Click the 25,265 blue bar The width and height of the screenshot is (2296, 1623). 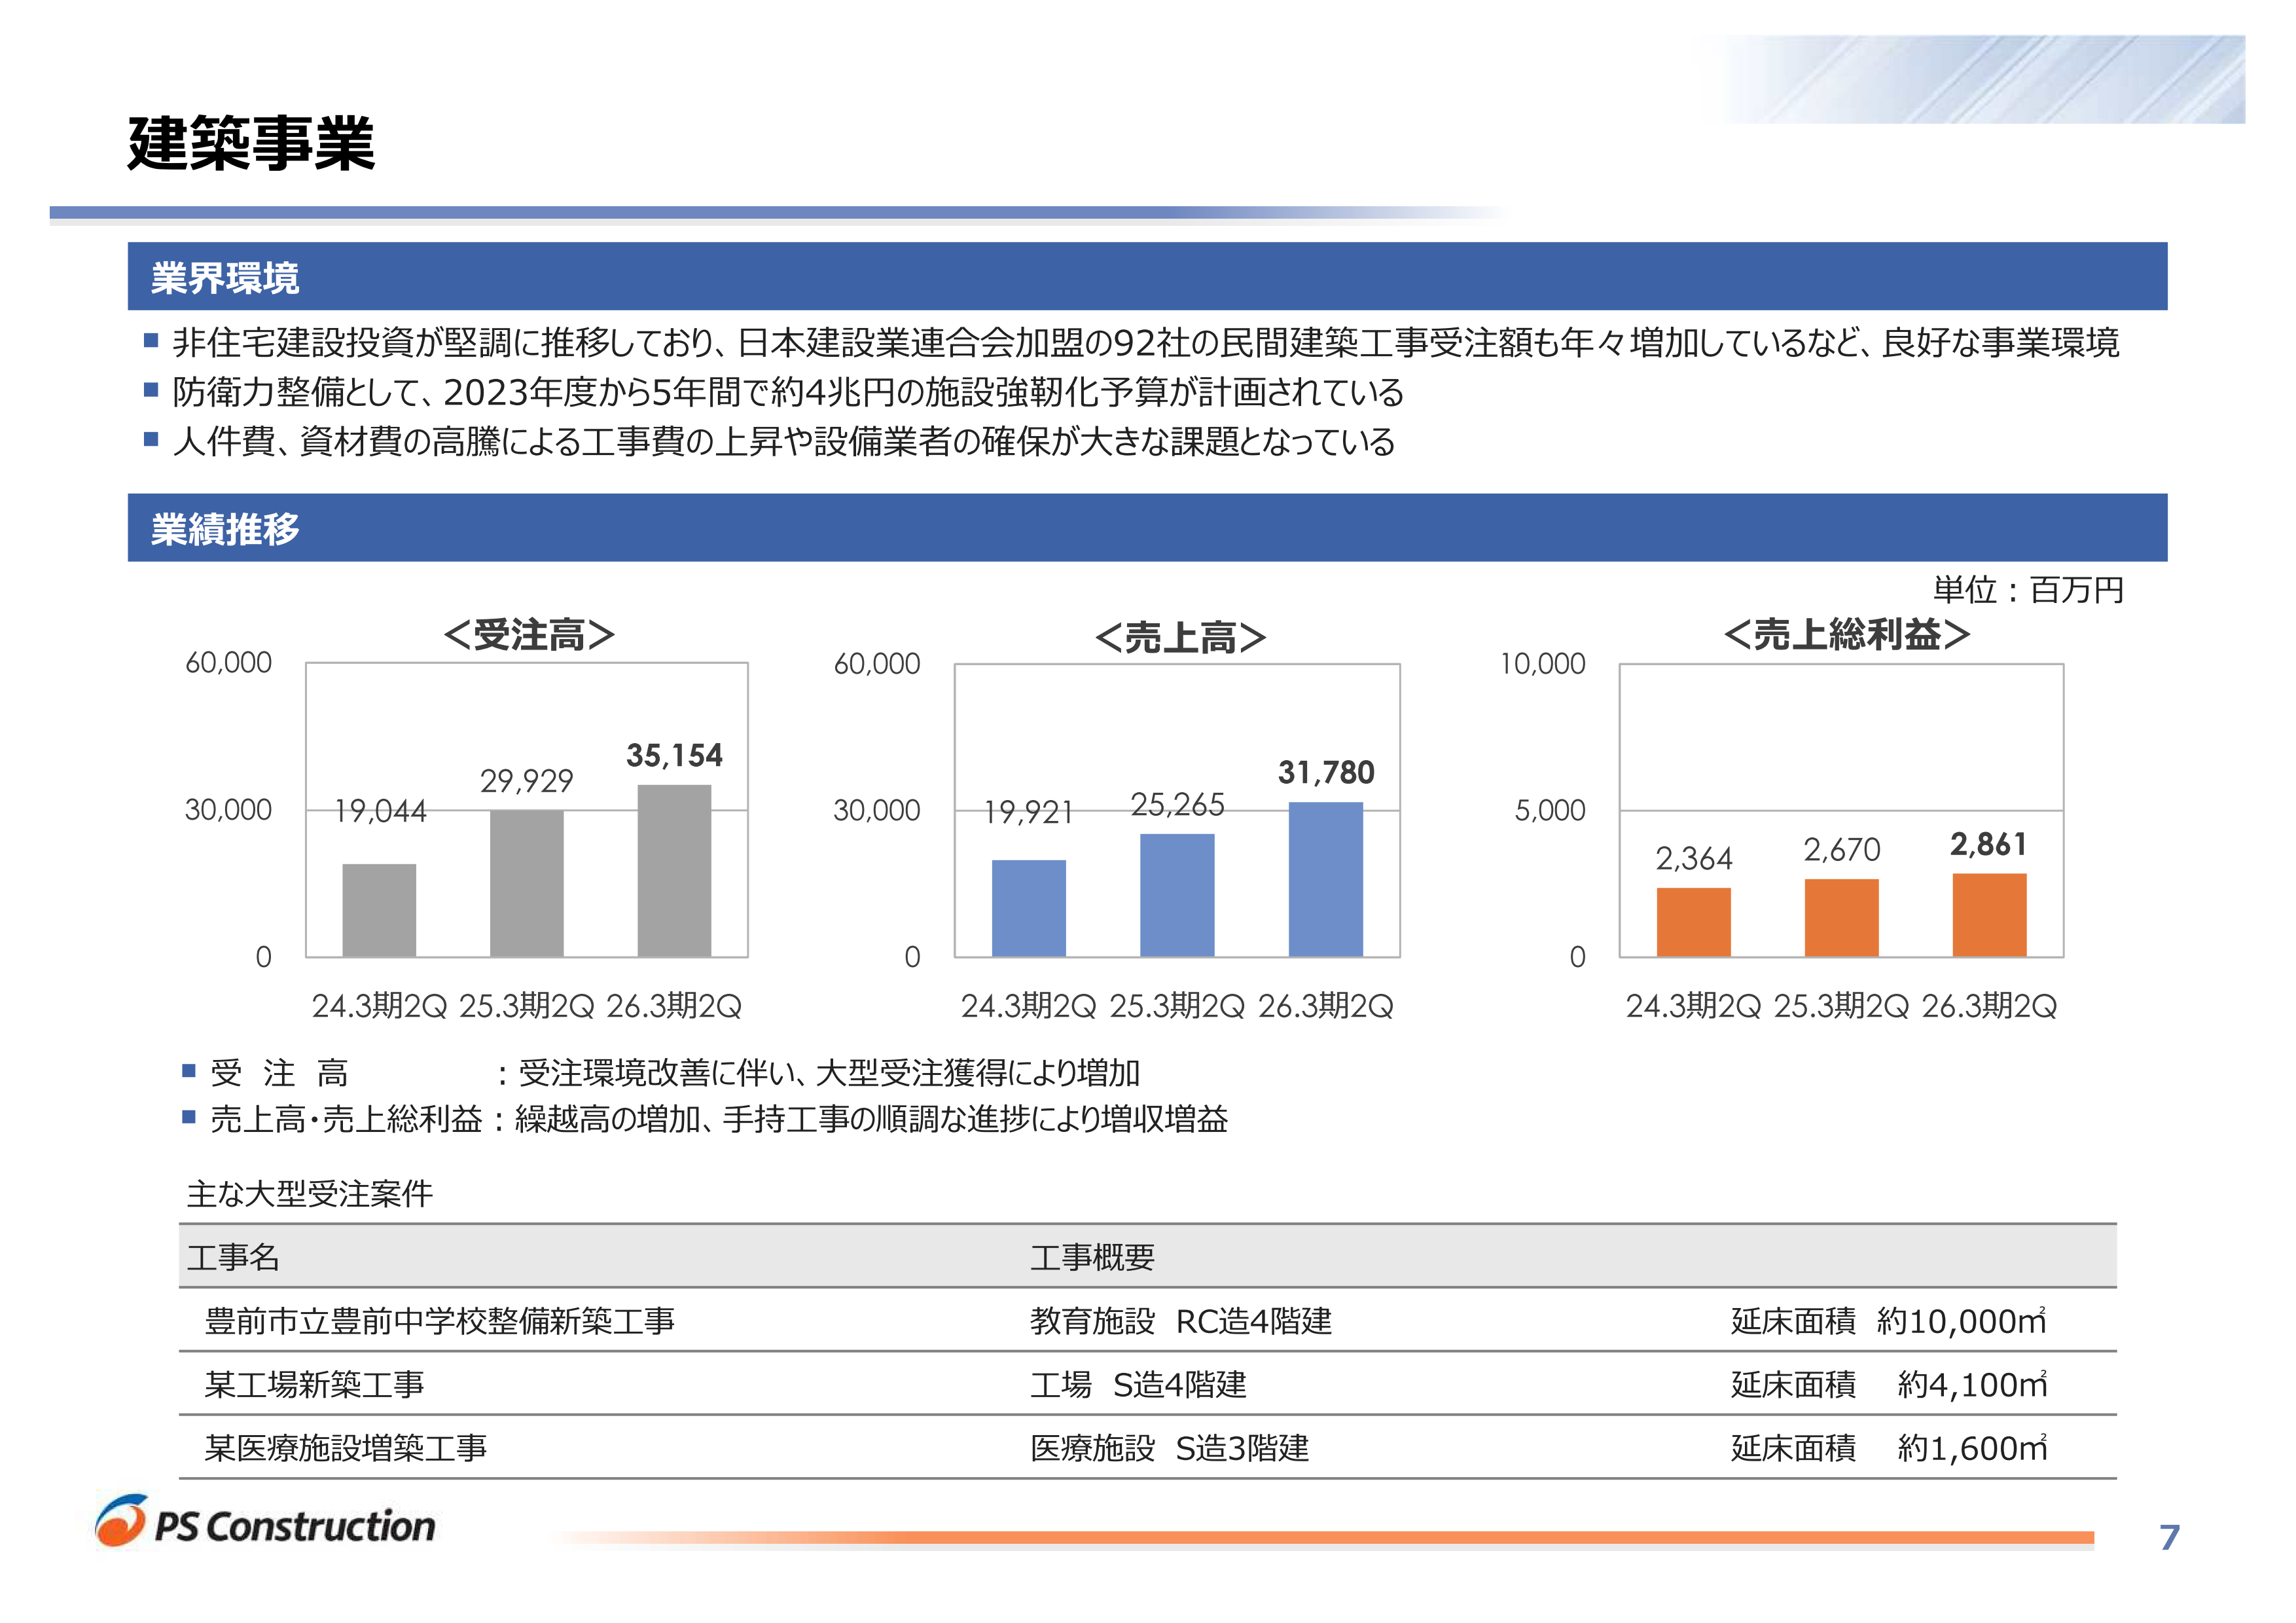click(x=1177, y=895)
